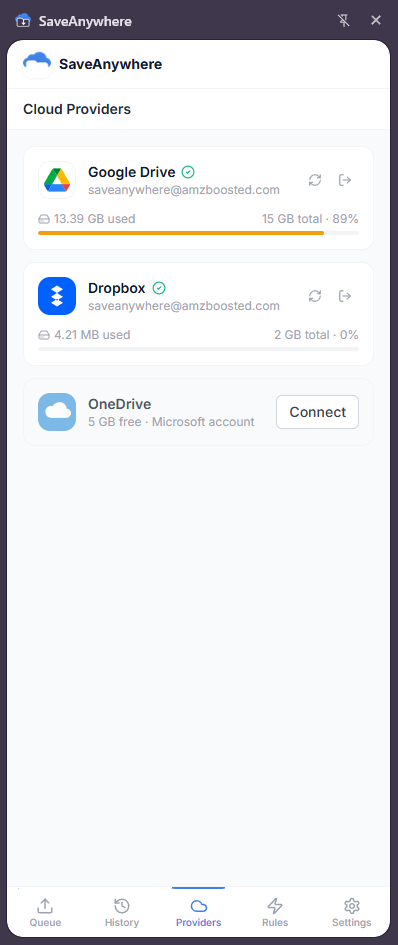Close the SaveAnywhere panel
398x945 pixels.
tap(376, 20)
